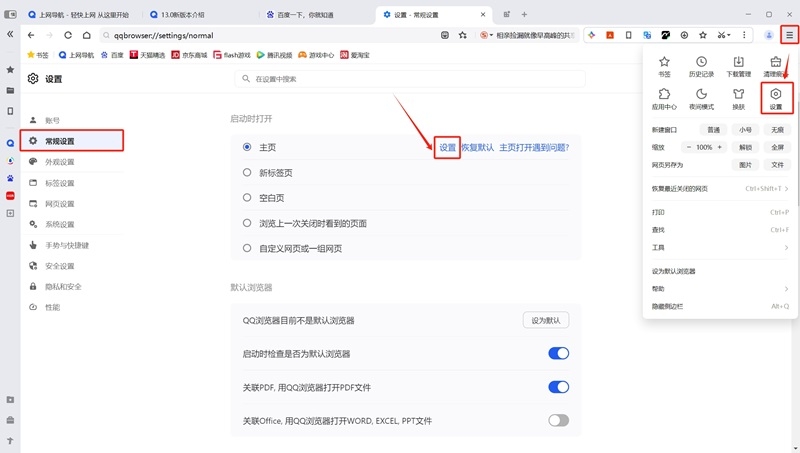The image size is (800, 453).
Task: Open 外观设置 in settings sidebar
Action: coord(72,162)
